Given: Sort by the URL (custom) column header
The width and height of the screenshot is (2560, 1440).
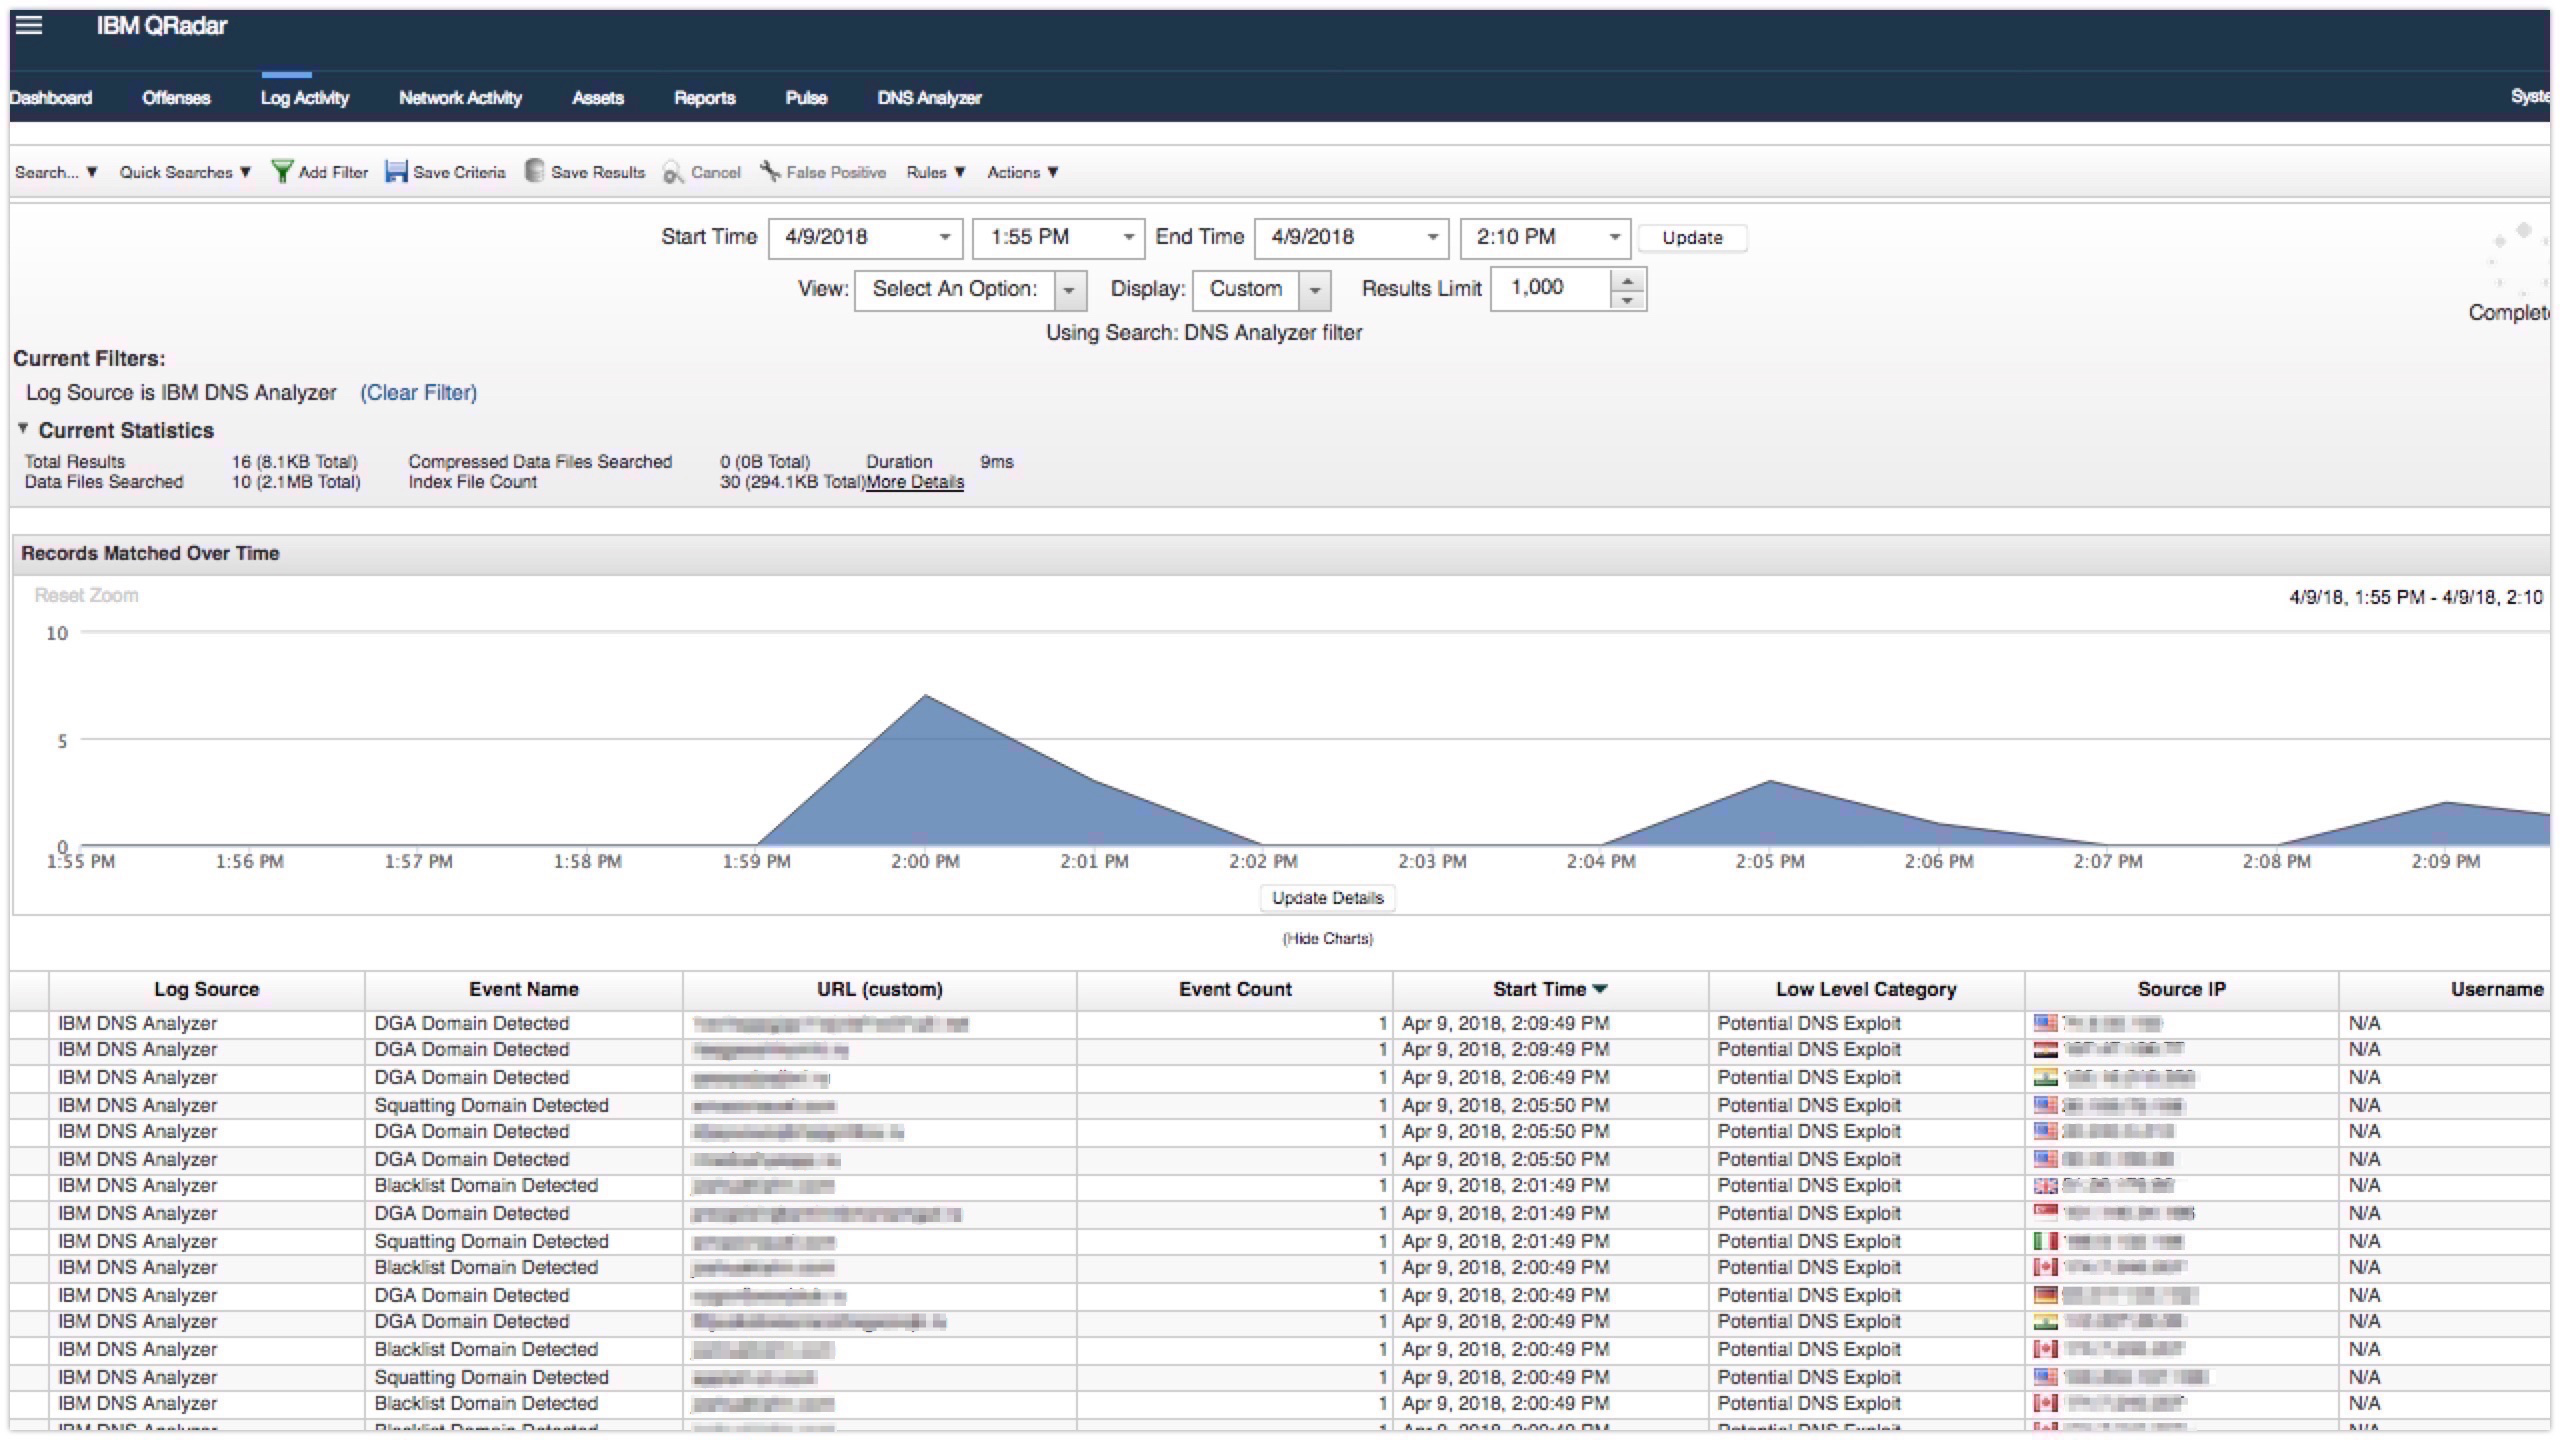Looking at the screenshot, I should click(x=880, y=989).
